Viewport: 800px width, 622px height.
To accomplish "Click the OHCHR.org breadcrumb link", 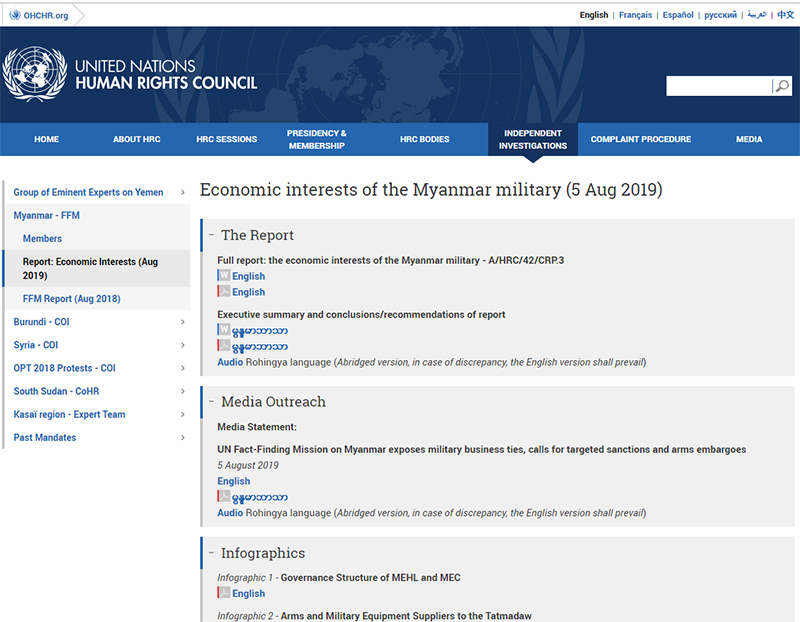I will (45, 15).
